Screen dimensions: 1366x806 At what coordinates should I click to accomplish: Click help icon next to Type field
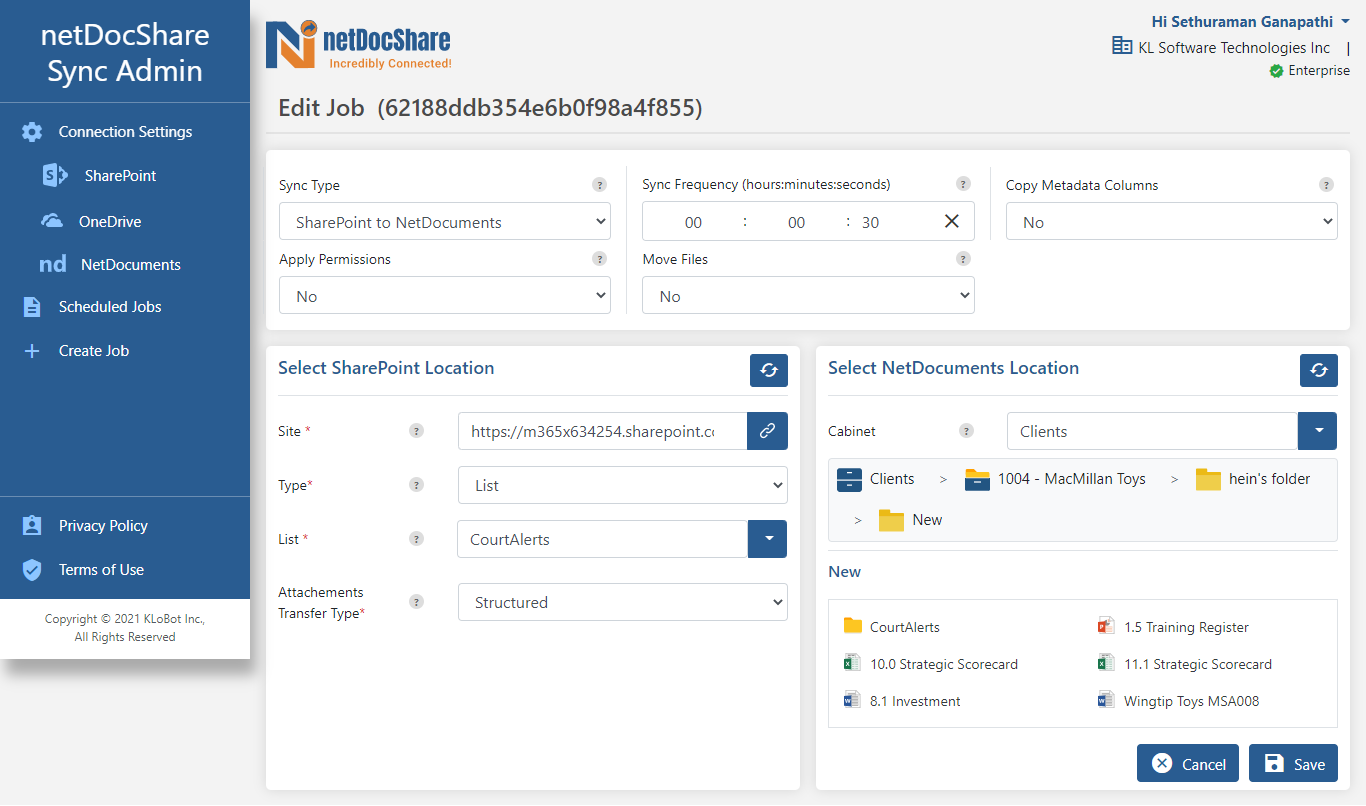pos(416,485)
